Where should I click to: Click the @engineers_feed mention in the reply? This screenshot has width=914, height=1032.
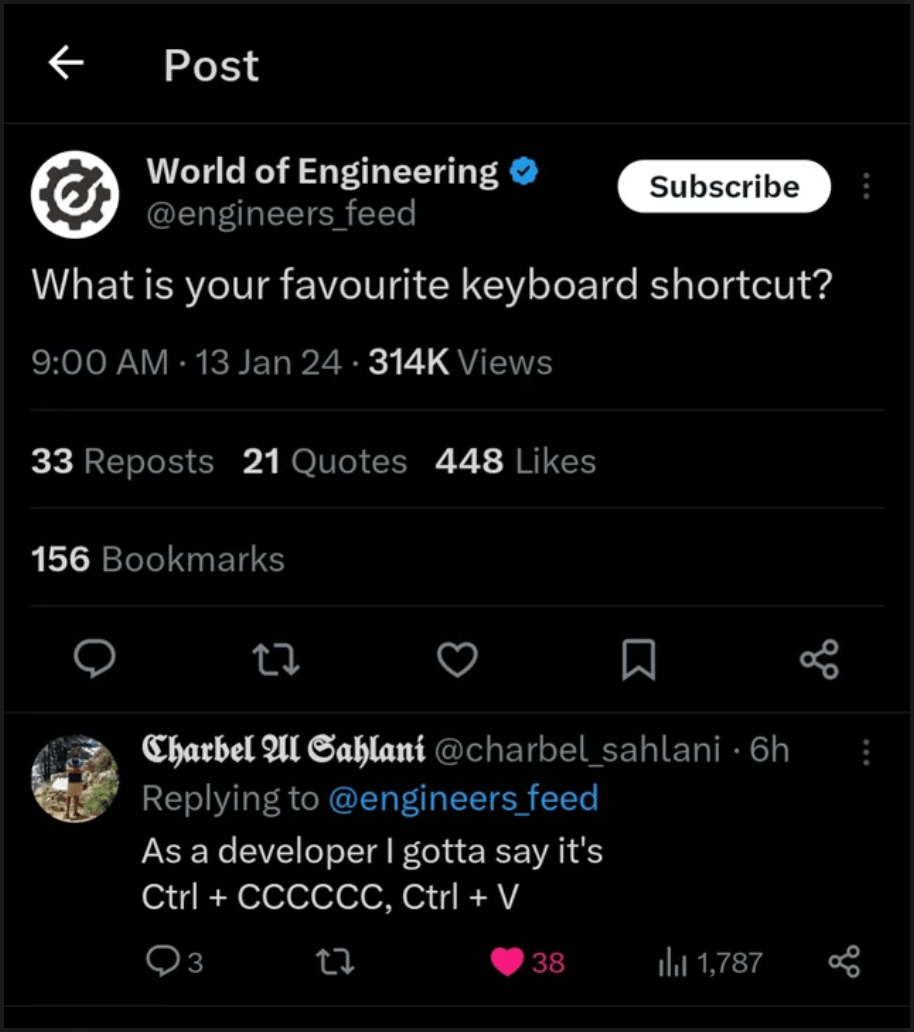(463, 798)
